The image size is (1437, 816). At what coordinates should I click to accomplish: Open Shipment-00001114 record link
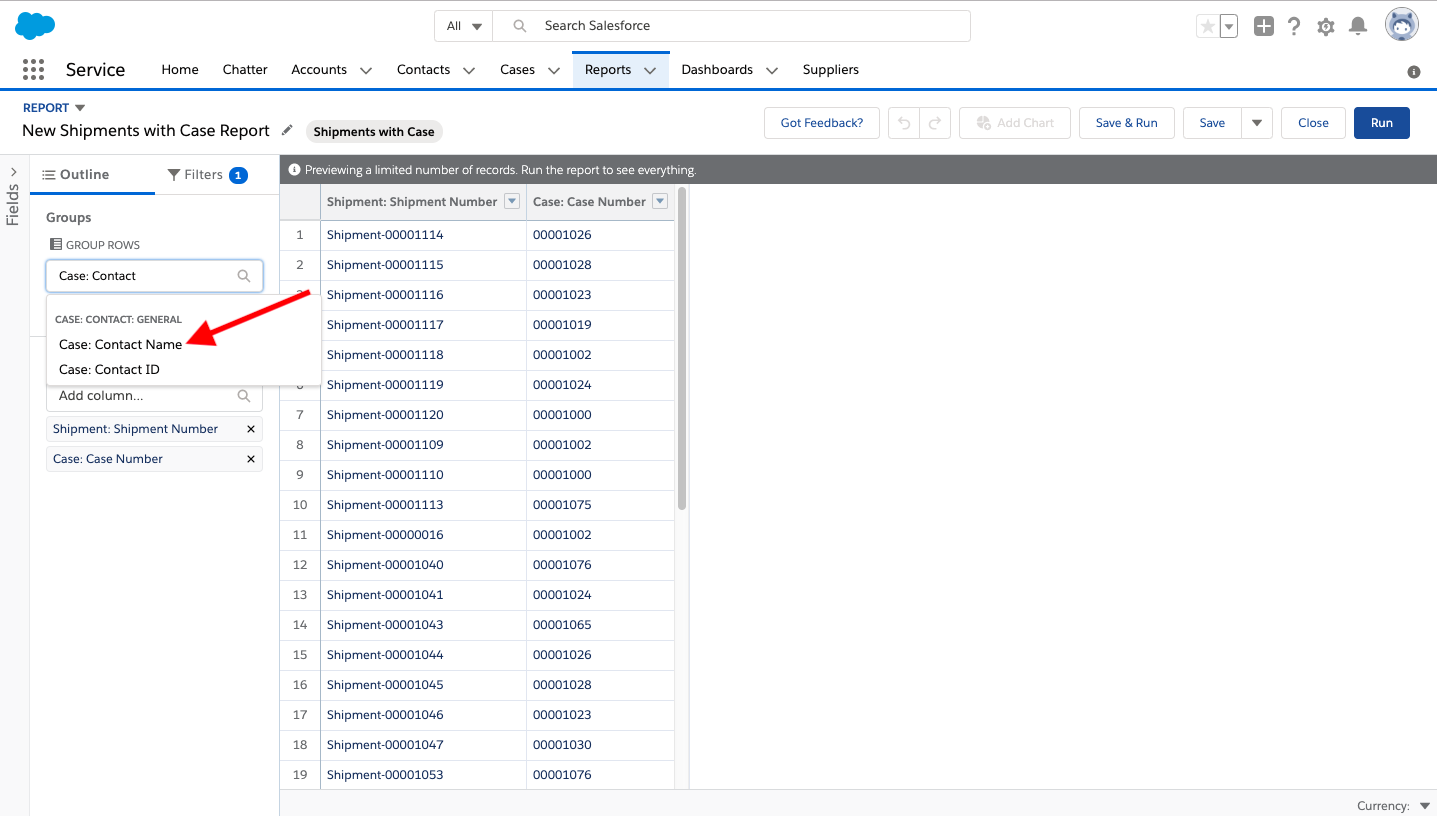(x=385, y=235)
